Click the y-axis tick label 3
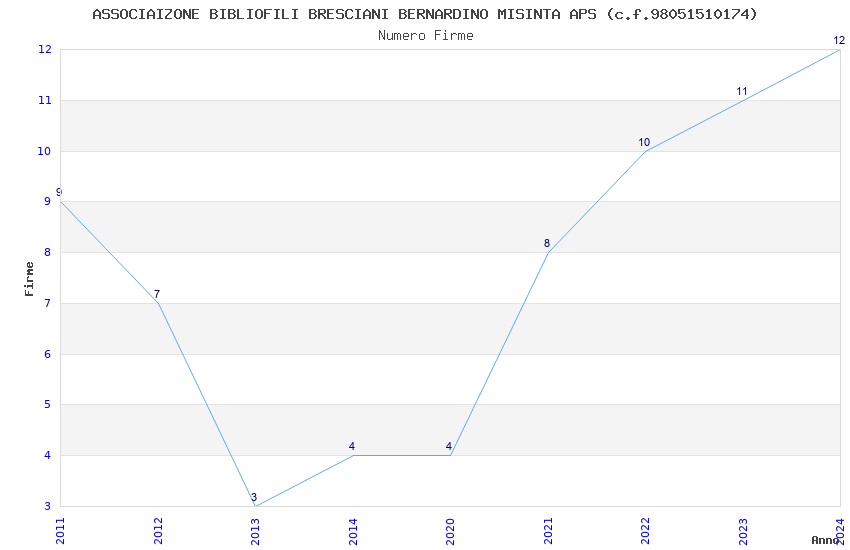 tap(48, 507)
